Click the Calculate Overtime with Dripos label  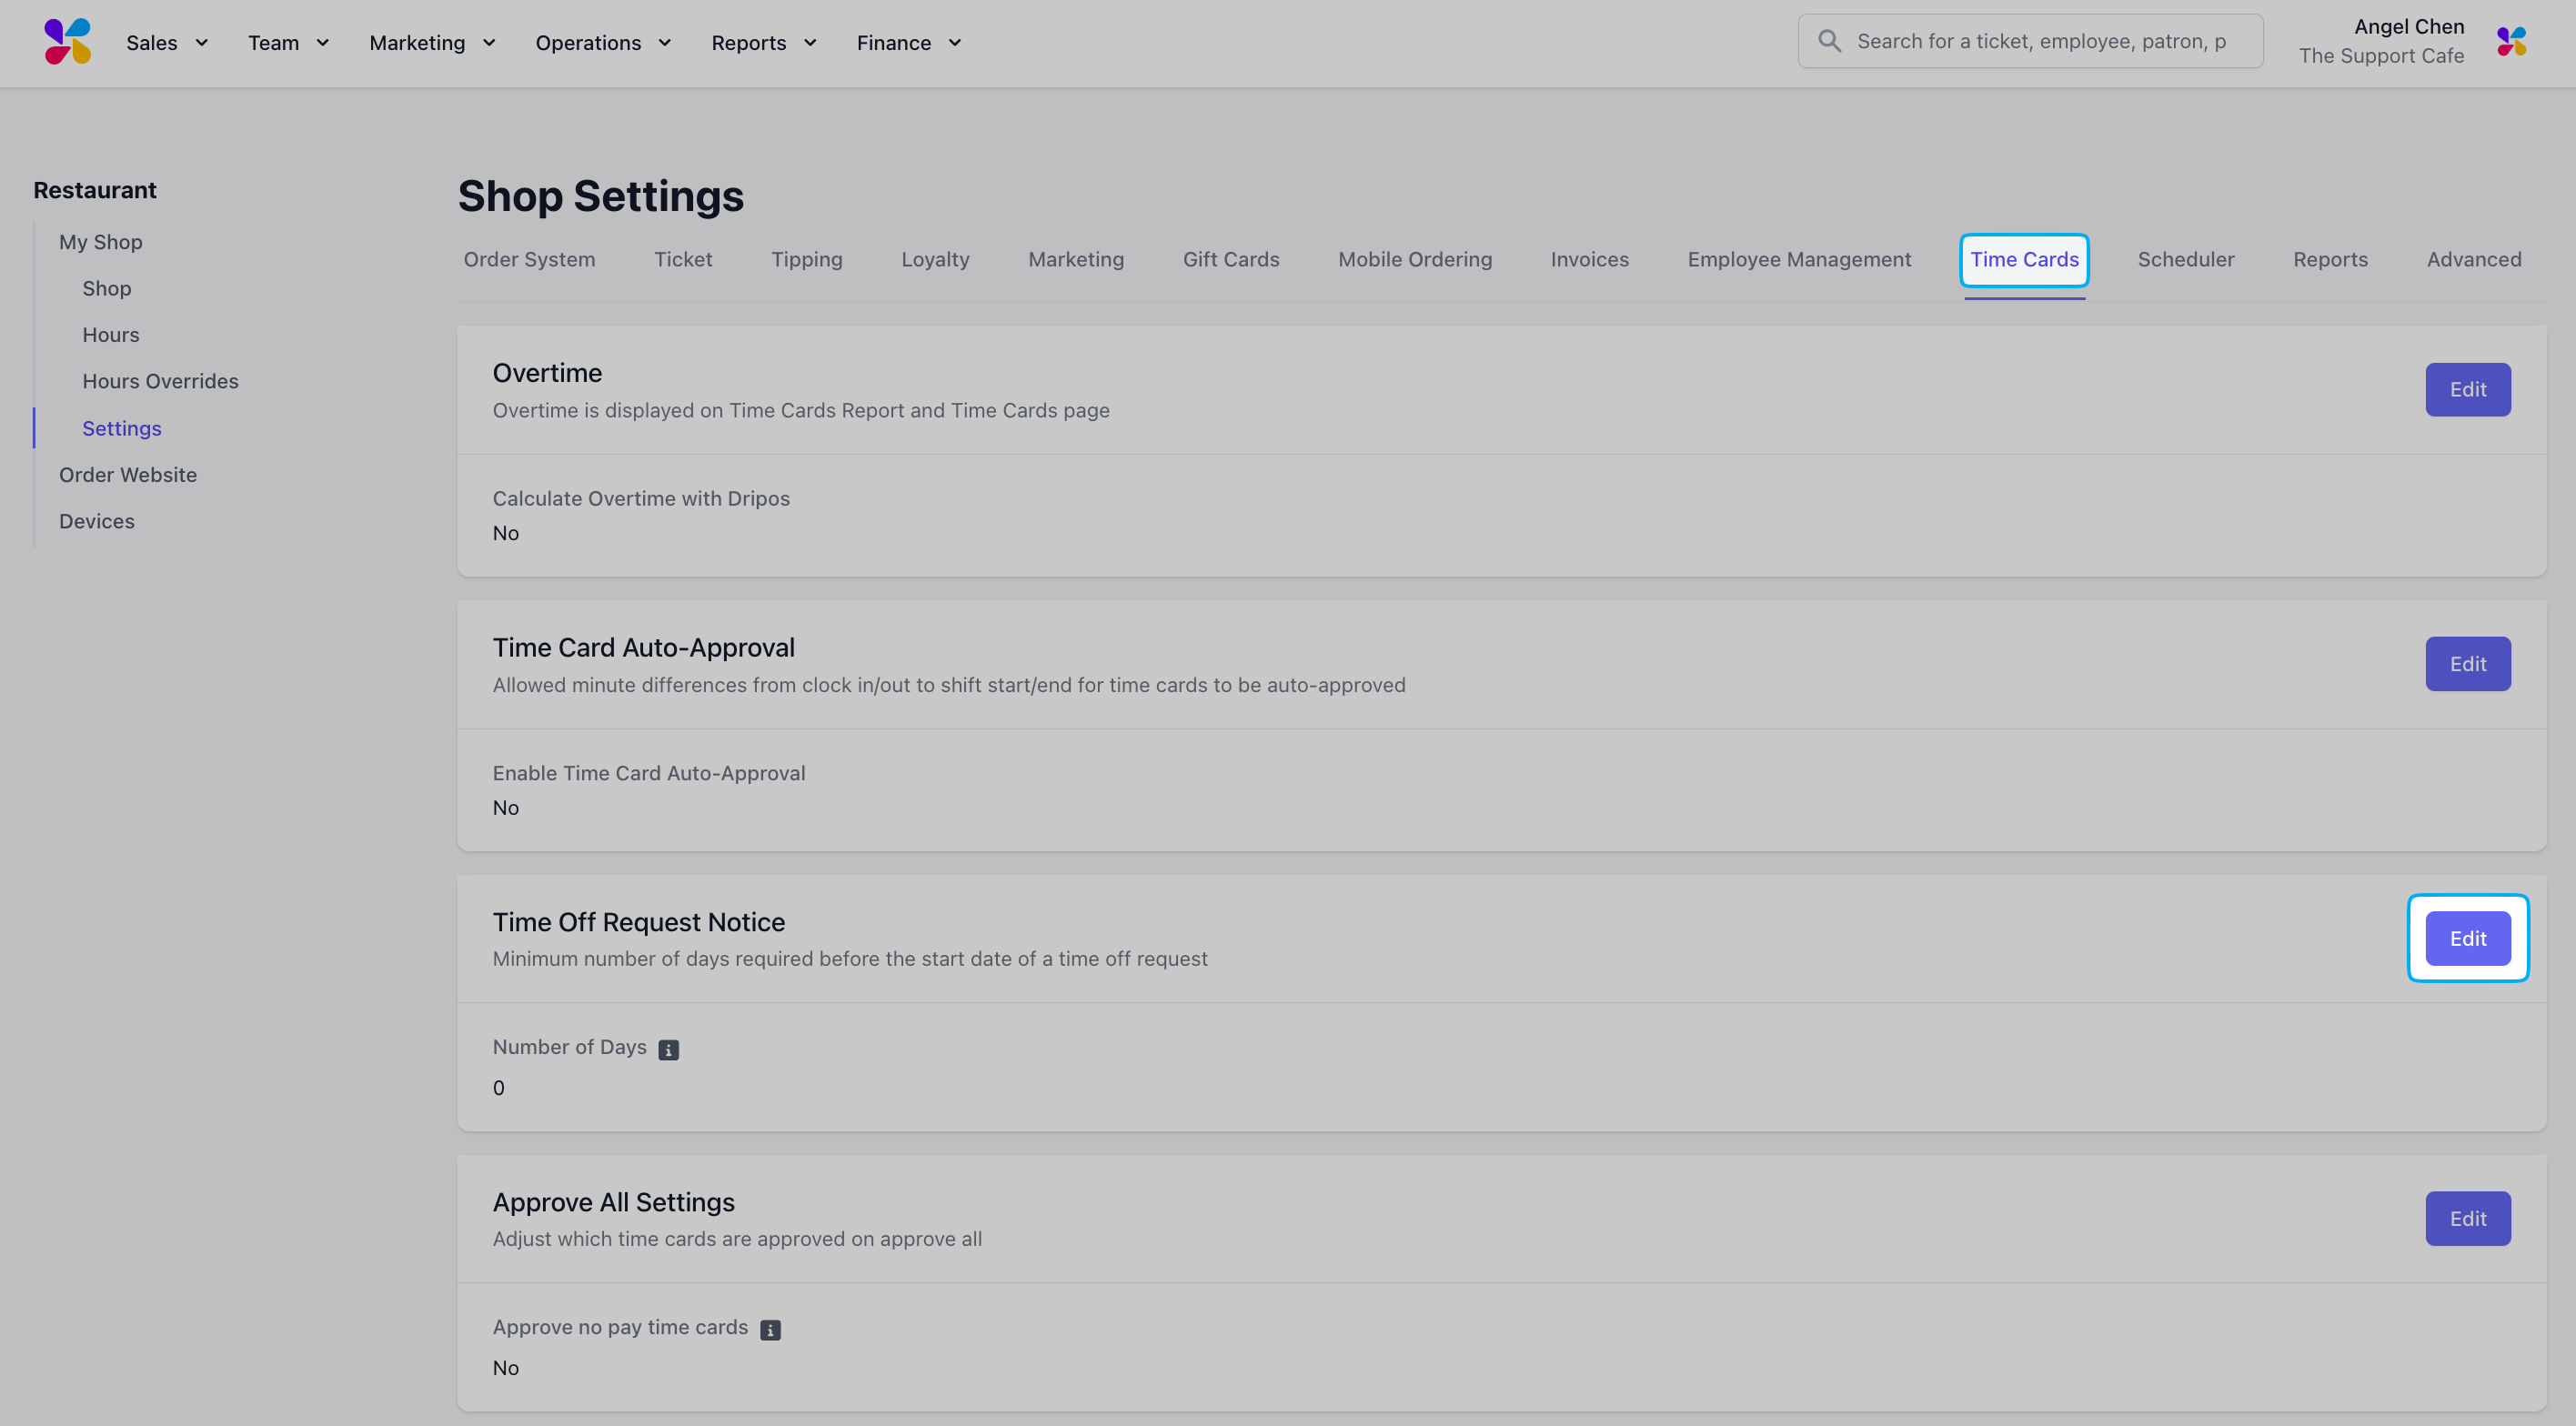[641, 498]
